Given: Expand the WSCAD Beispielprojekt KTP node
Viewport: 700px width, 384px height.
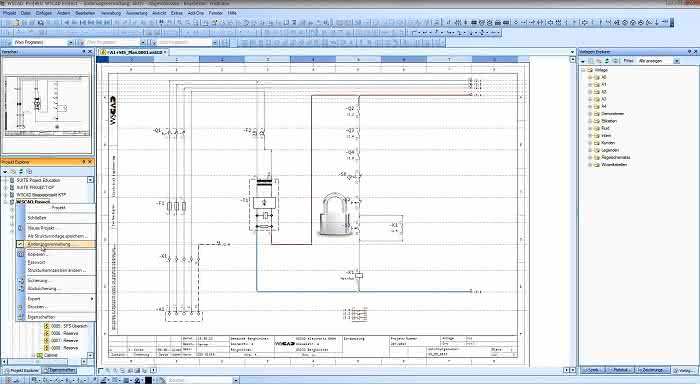Looking at the screenshot, I should pyautogui.click(x=5, y=195).
